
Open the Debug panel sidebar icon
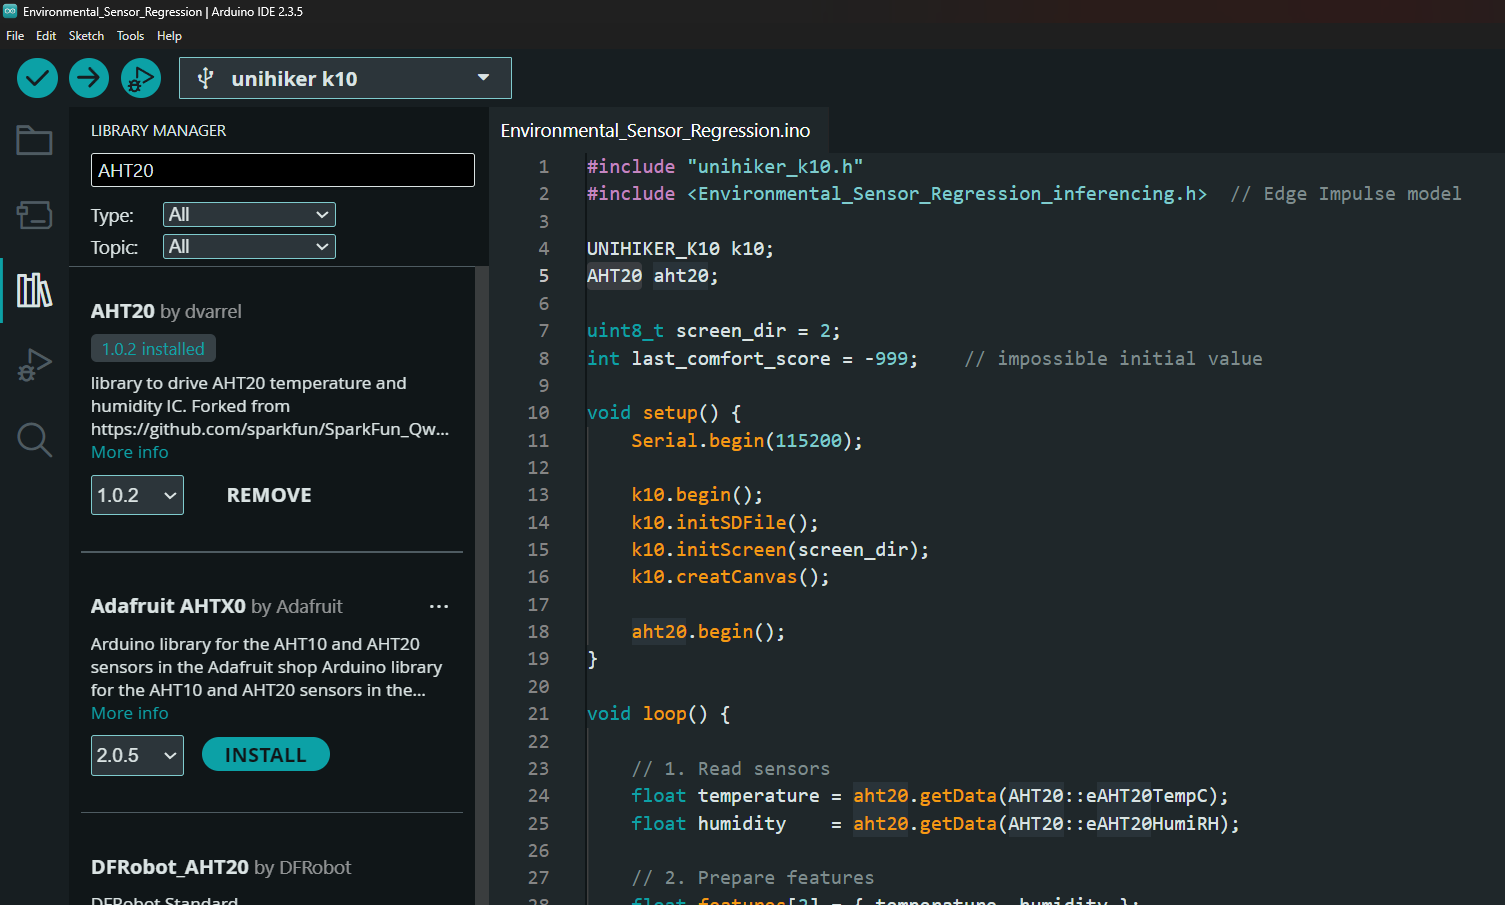34,365
